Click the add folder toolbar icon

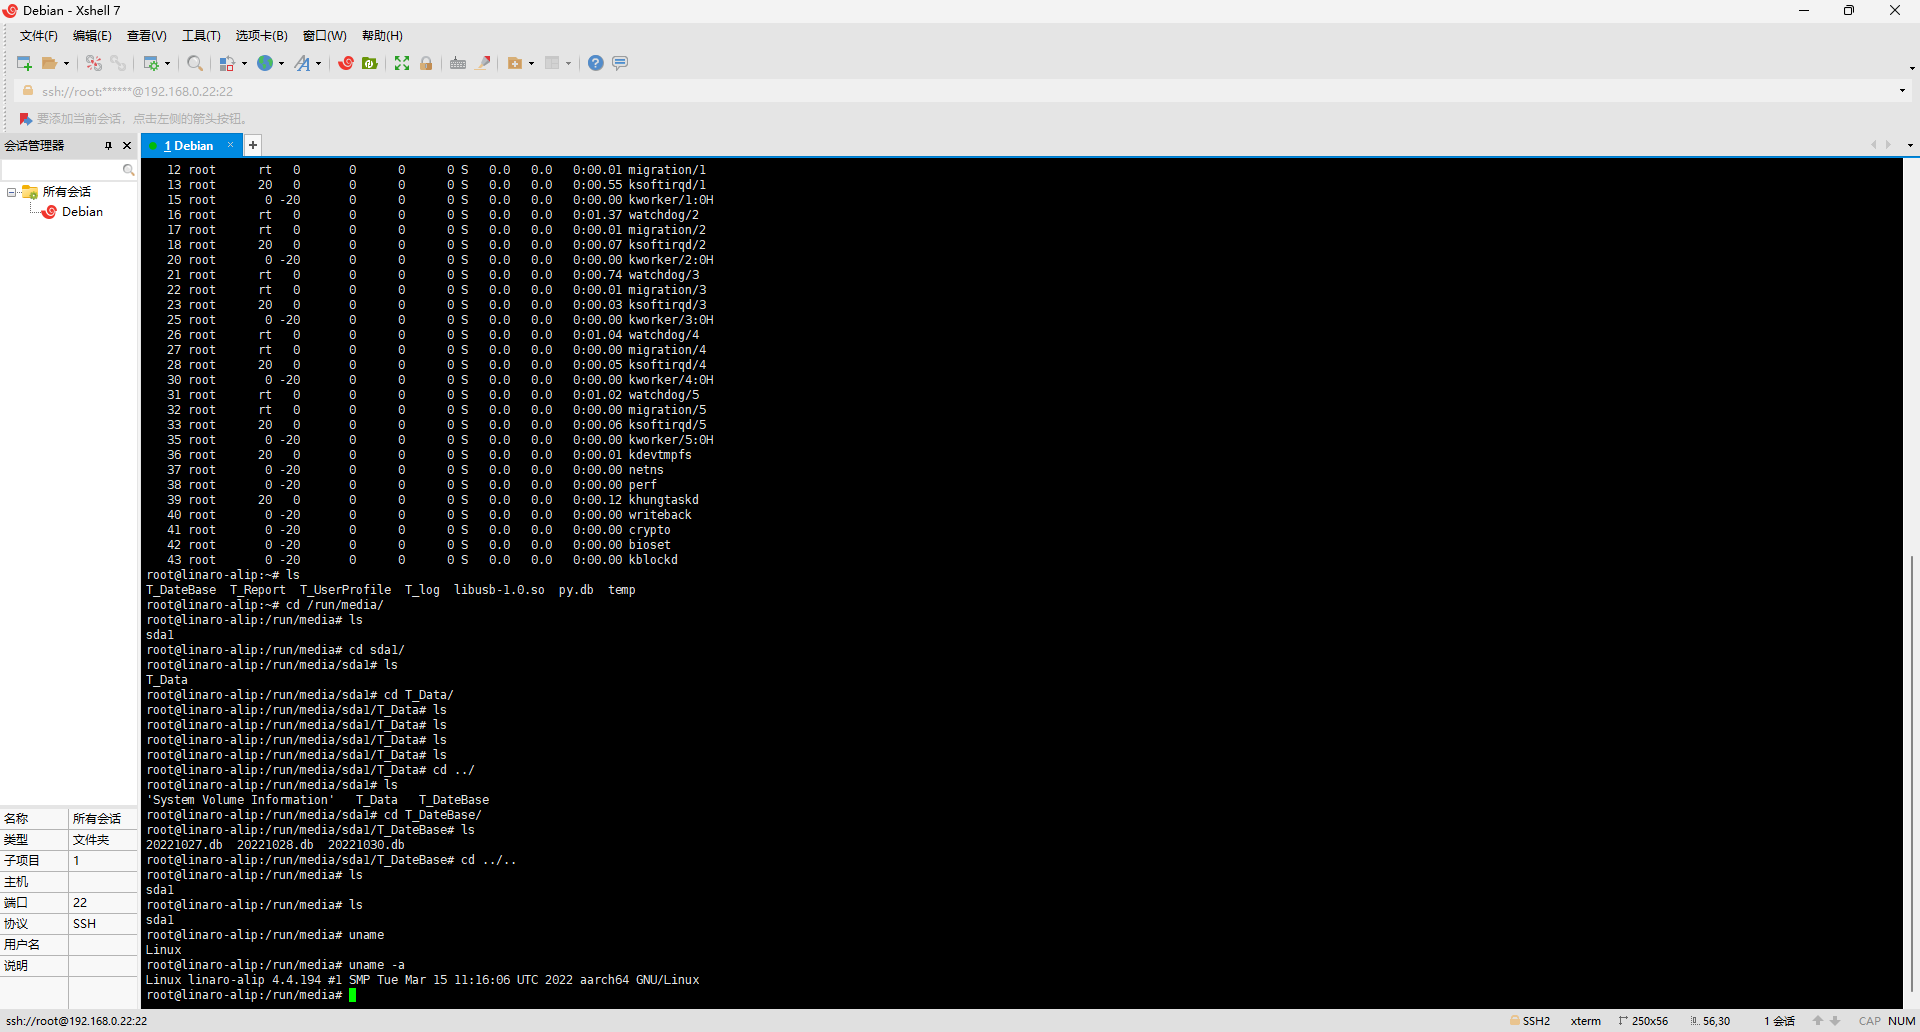(x=515, y=63)
